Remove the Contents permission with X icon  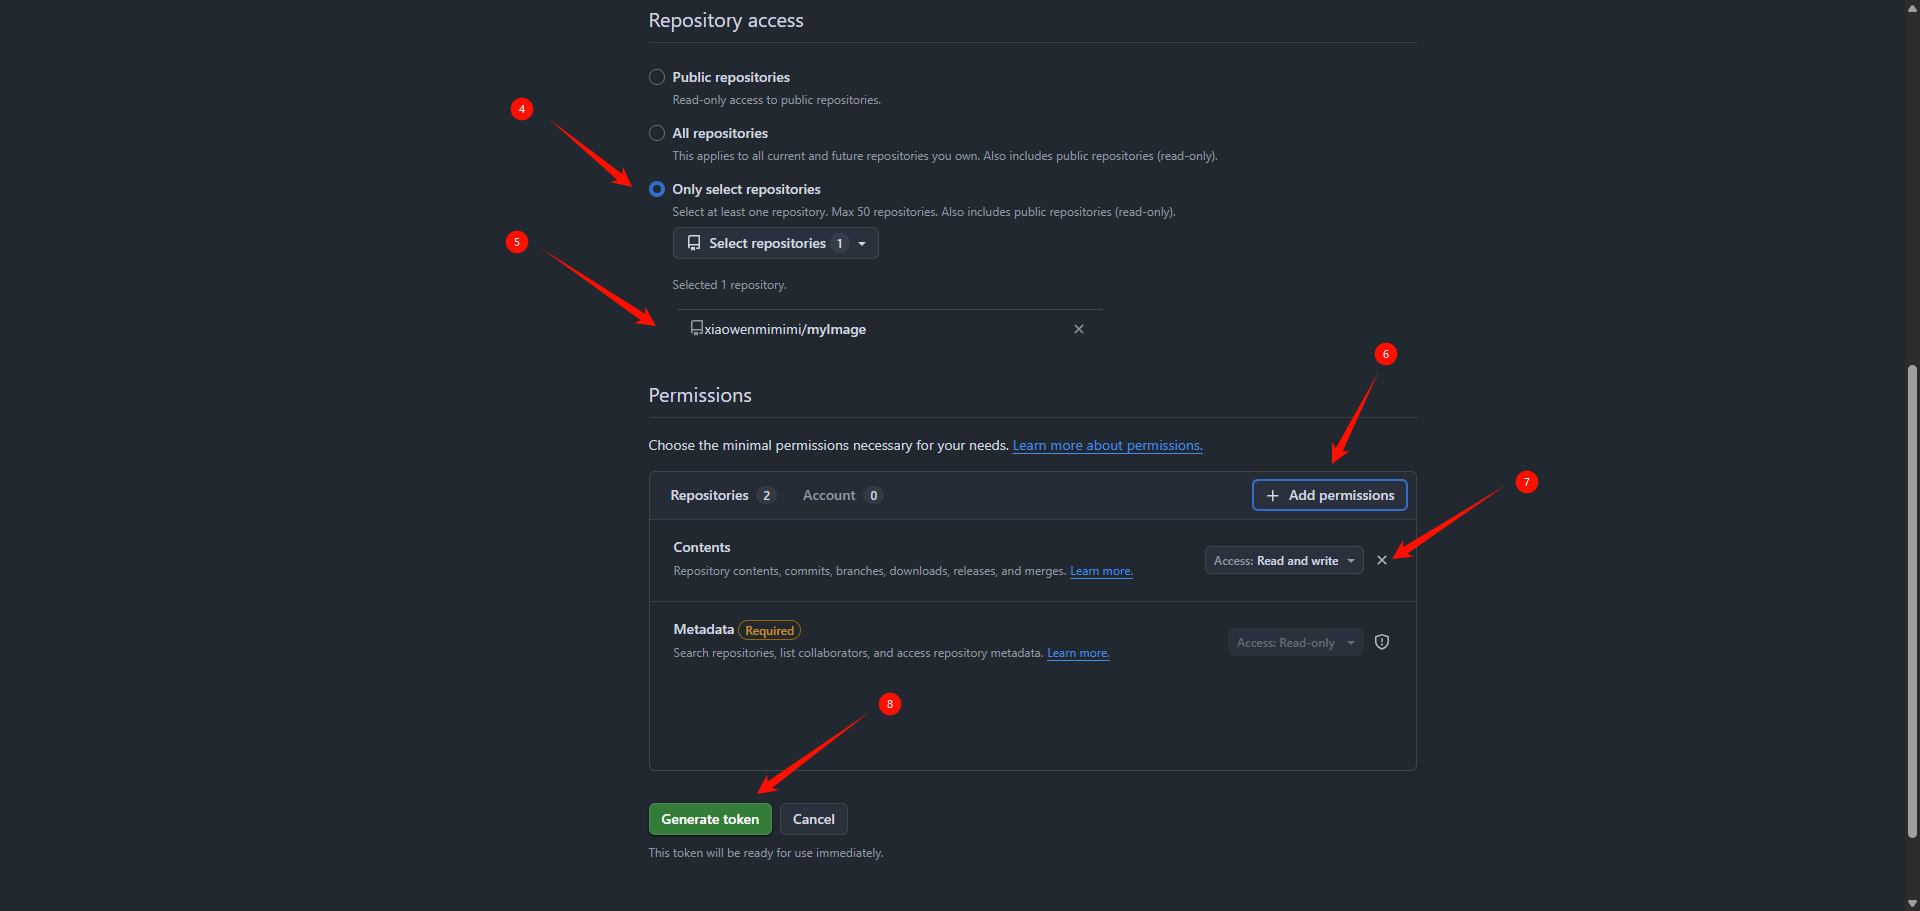pyautogui.click(x=1381, y=561)
